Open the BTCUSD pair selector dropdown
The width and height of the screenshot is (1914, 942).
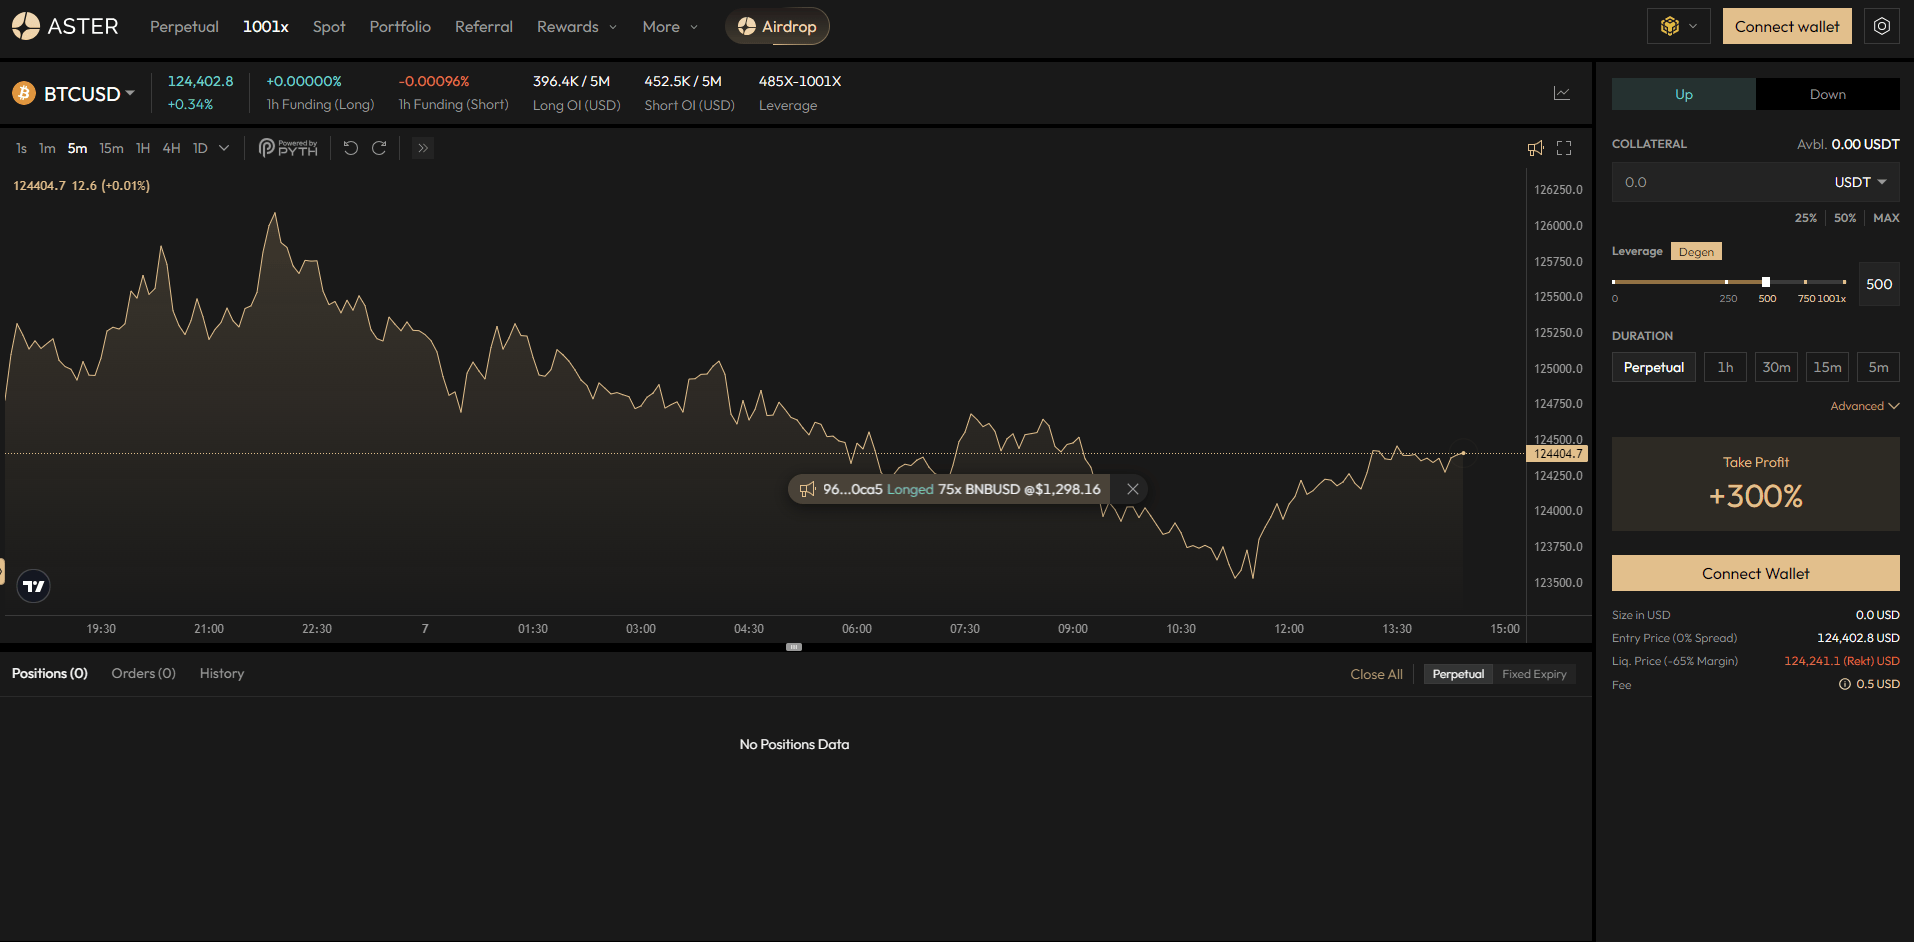(x=88, y=93)
